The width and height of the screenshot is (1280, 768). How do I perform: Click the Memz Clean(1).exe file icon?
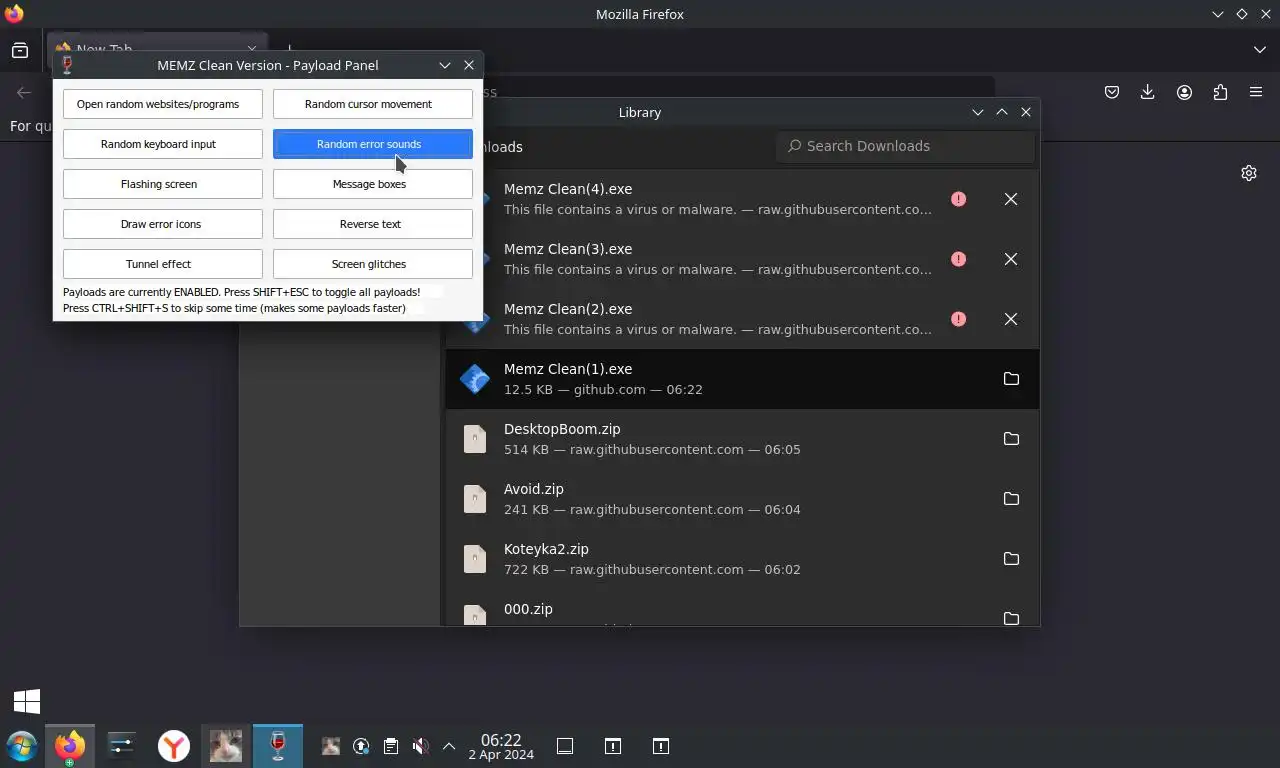click(x=474, y=379)
